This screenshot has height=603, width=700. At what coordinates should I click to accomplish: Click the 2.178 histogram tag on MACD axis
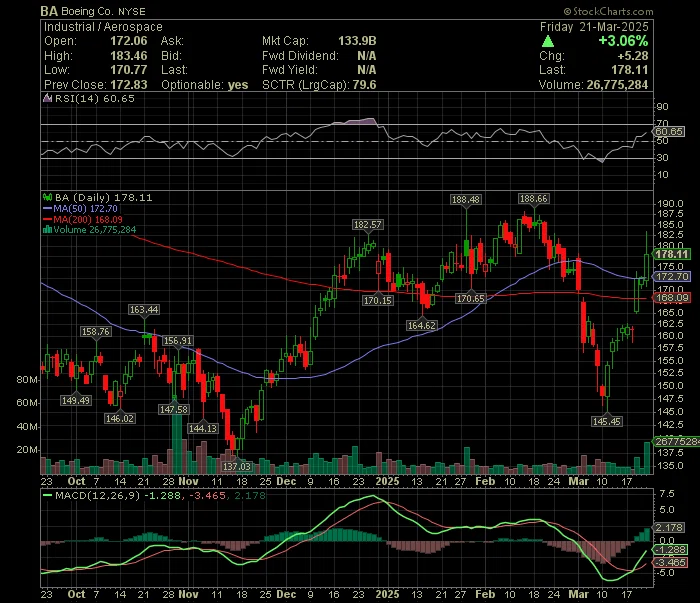tap(669, 528)
